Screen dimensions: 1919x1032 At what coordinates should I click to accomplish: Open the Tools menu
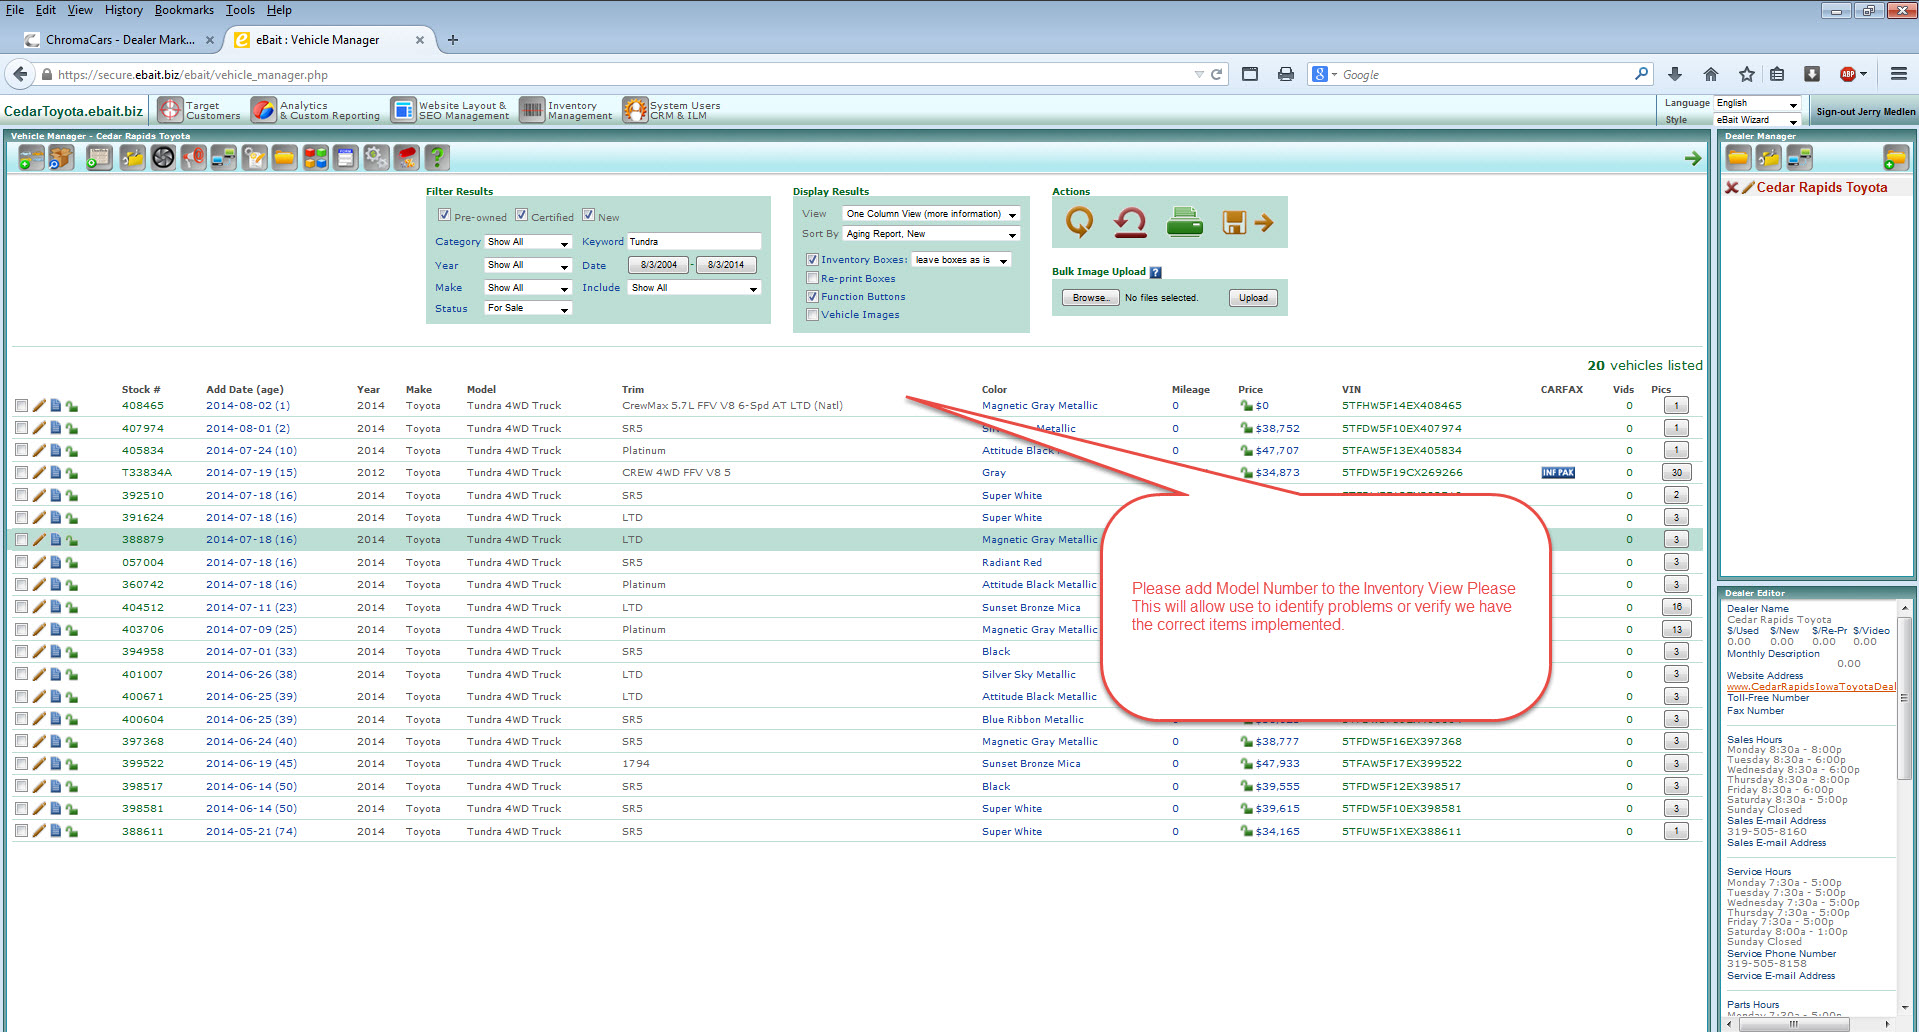point(240,10)
